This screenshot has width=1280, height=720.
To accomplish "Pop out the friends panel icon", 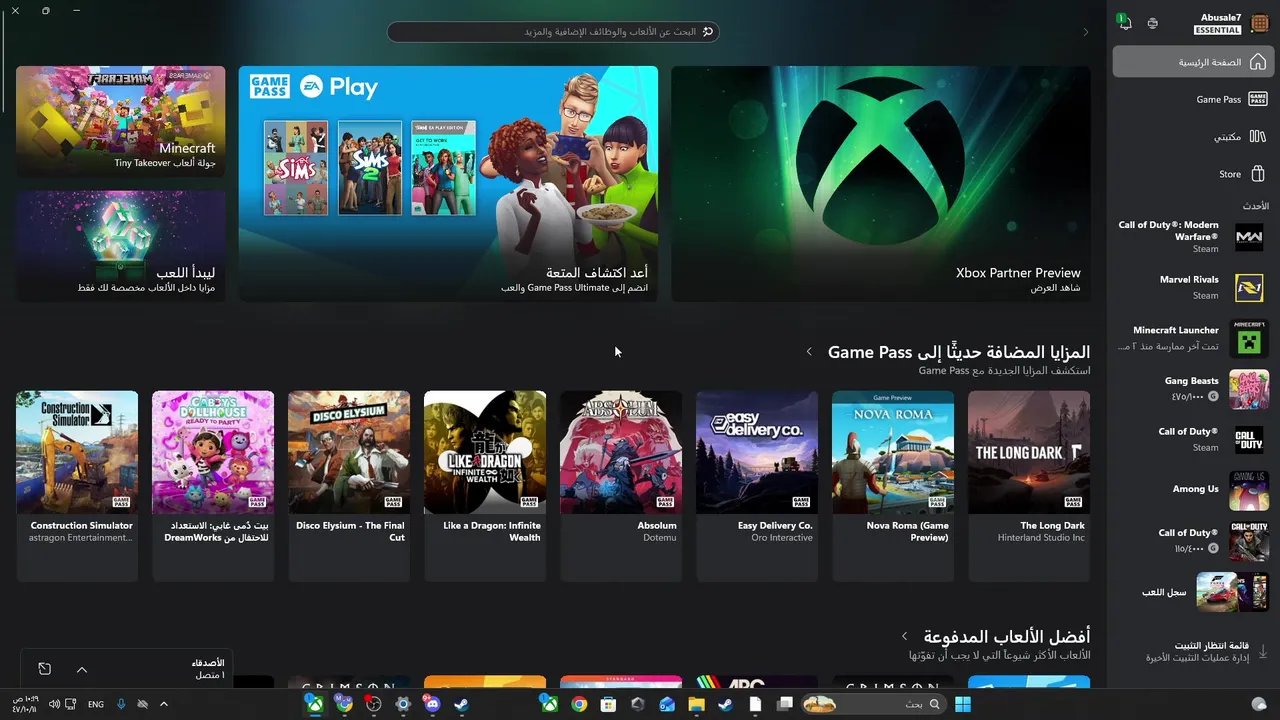I will pyautogui.click(x=45, y=669).
